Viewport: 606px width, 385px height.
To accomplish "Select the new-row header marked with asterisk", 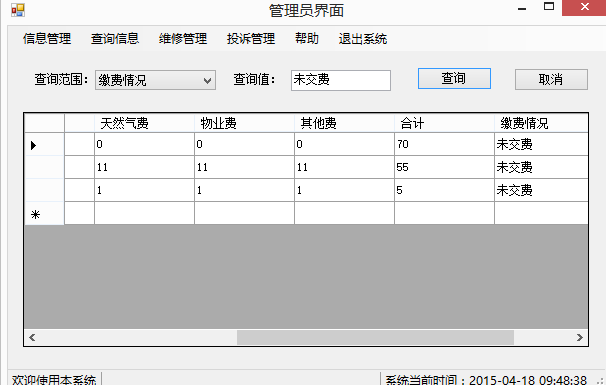I will [x=44, y=213].
